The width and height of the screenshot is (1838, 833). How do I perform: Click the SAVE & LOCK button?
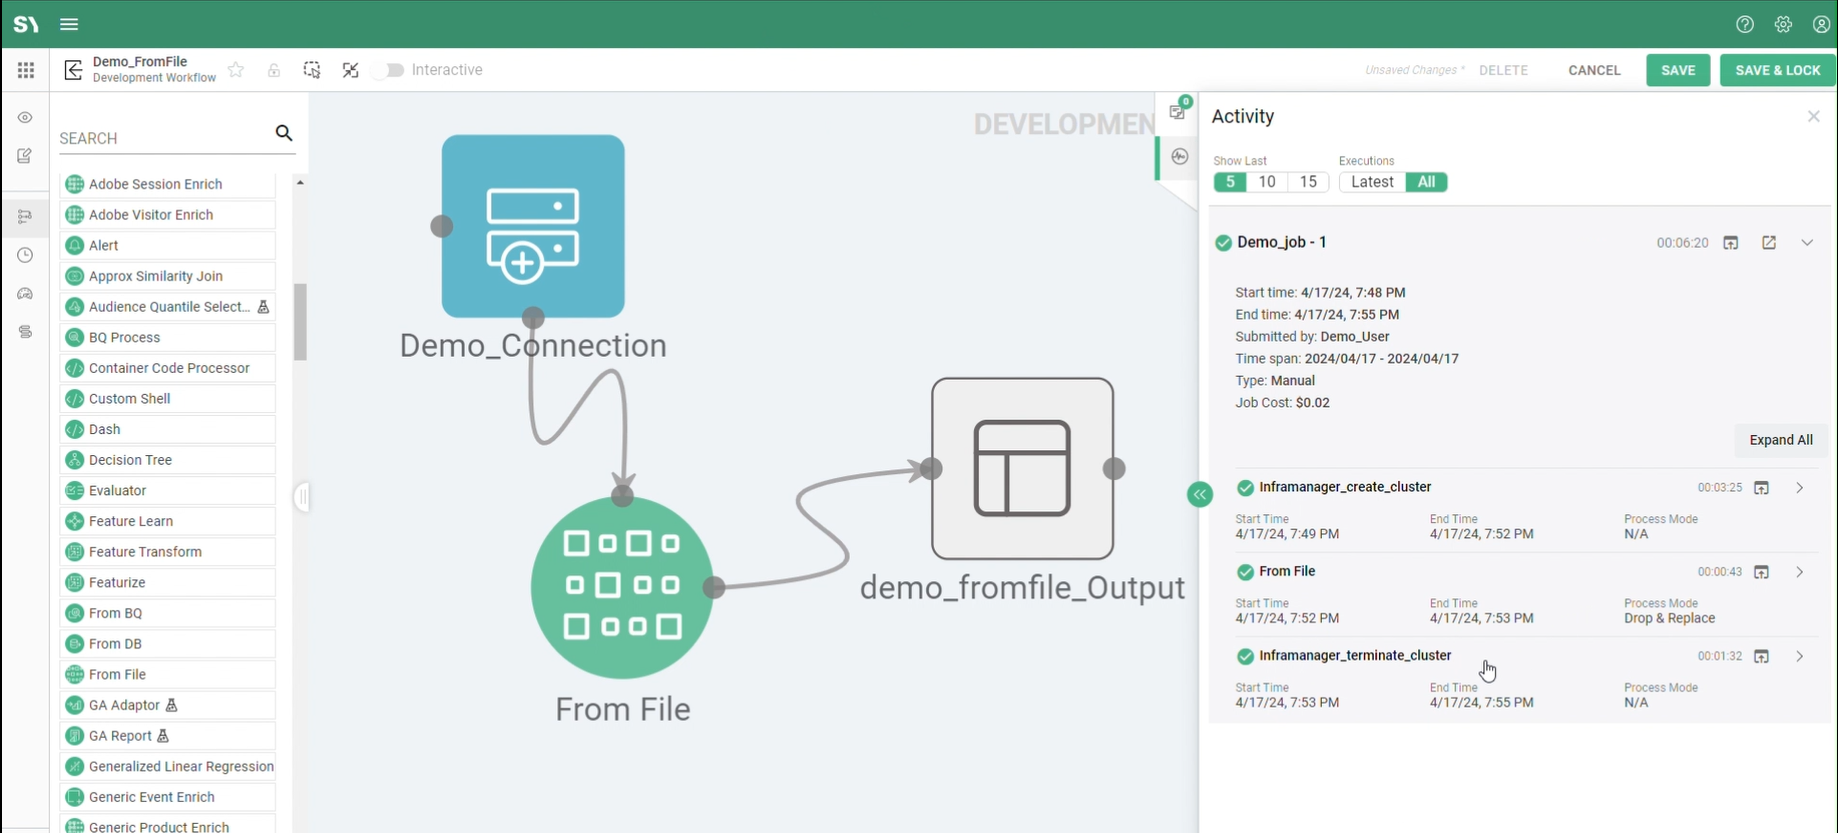click(1777, 70)
